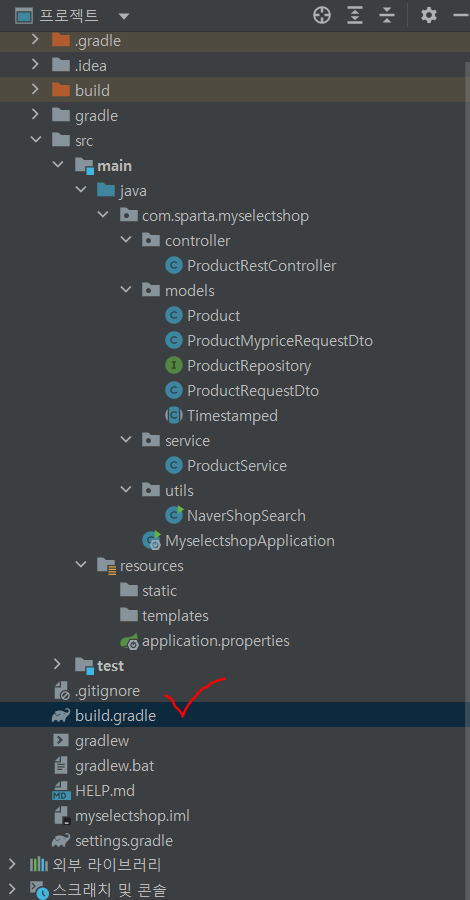This screenshot has height=900, width=470.
Task: Select the utils package label
Action: point(179,491)
